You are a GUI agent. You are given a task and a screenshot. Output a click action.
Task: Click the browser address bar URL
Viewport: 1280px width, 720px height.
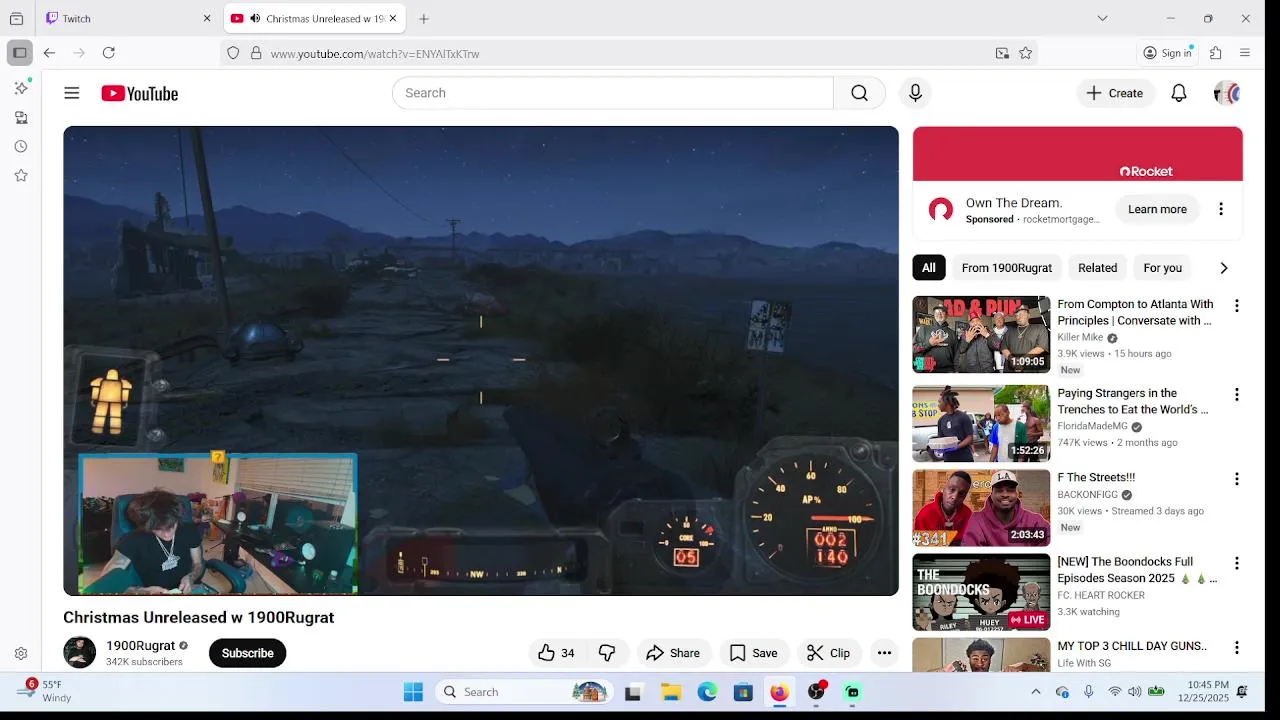pyautogui.click(x=375, y=53)
